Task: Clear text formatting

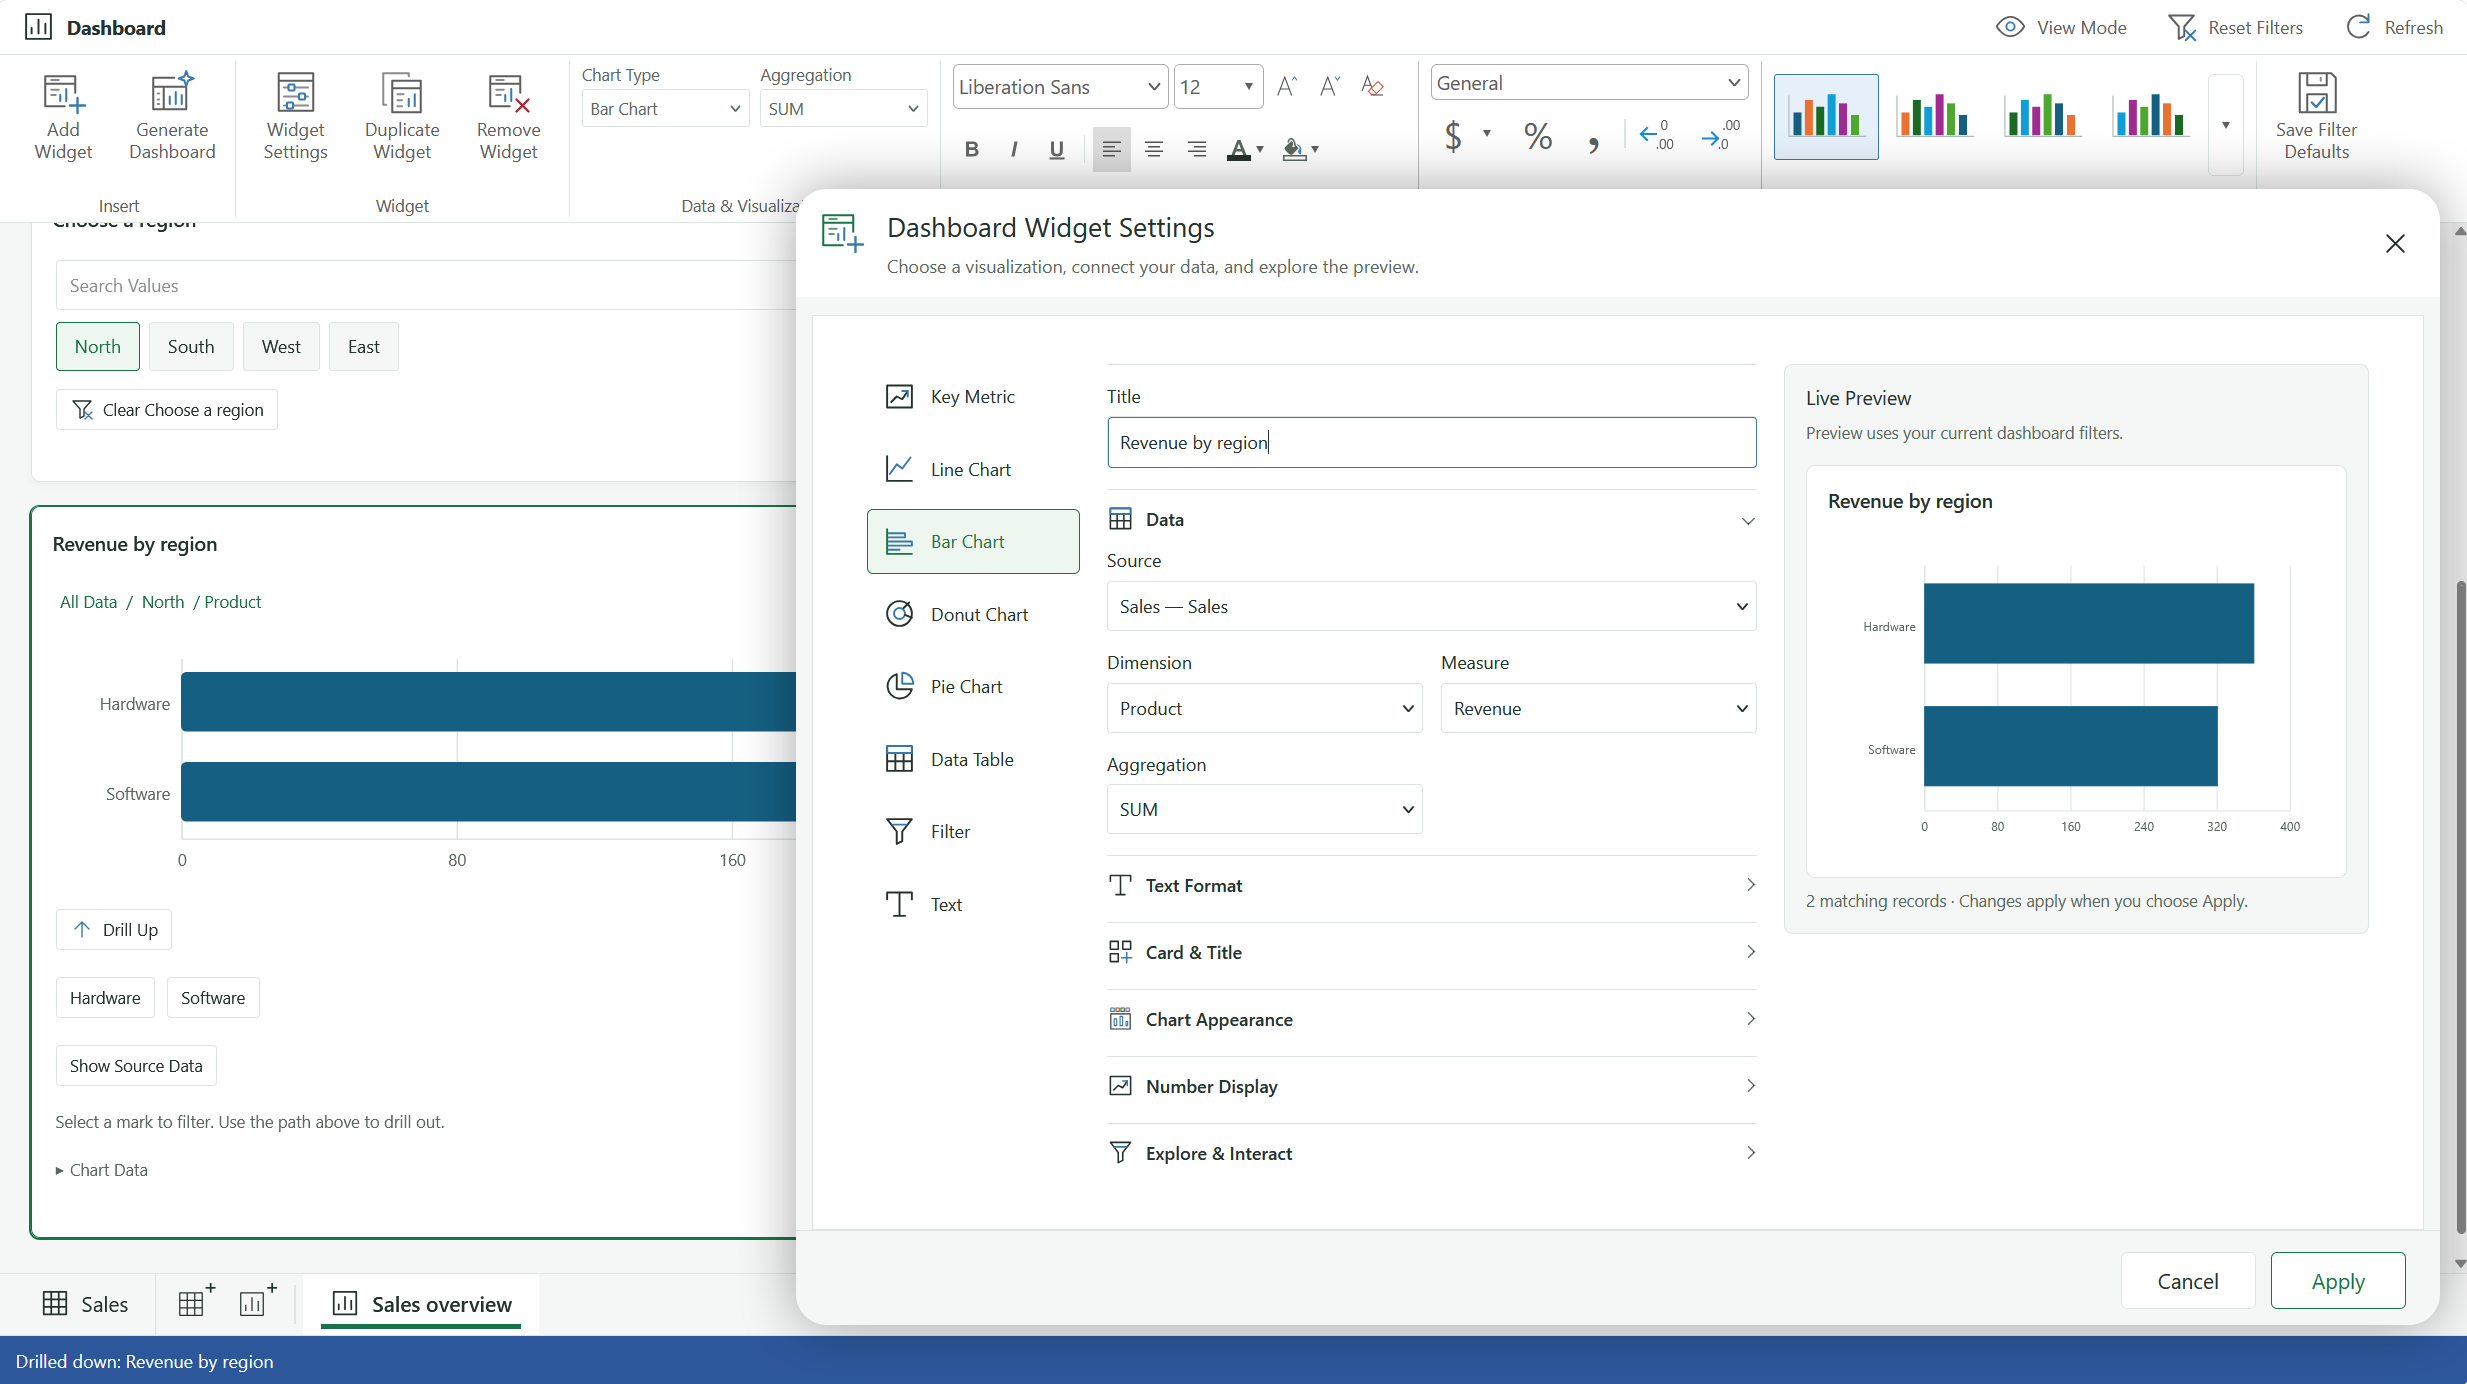Action: [1372, 87]
